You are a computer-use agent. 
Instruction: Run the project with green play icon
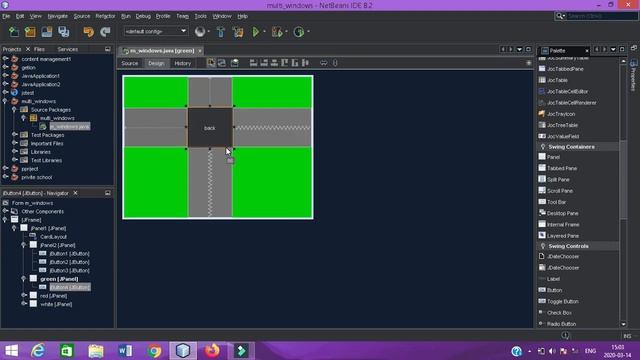256,32
